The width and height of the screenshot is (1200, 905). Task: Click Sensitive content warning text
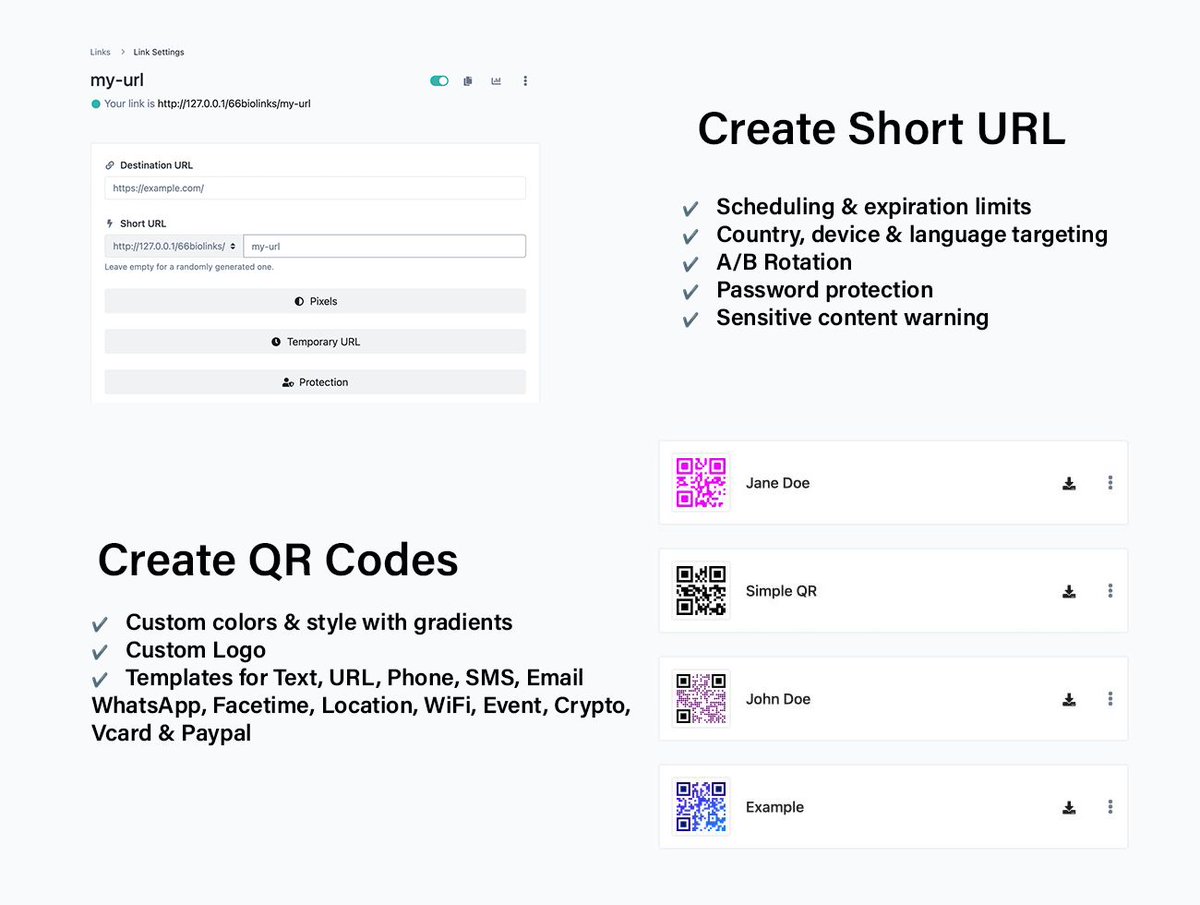852,318
